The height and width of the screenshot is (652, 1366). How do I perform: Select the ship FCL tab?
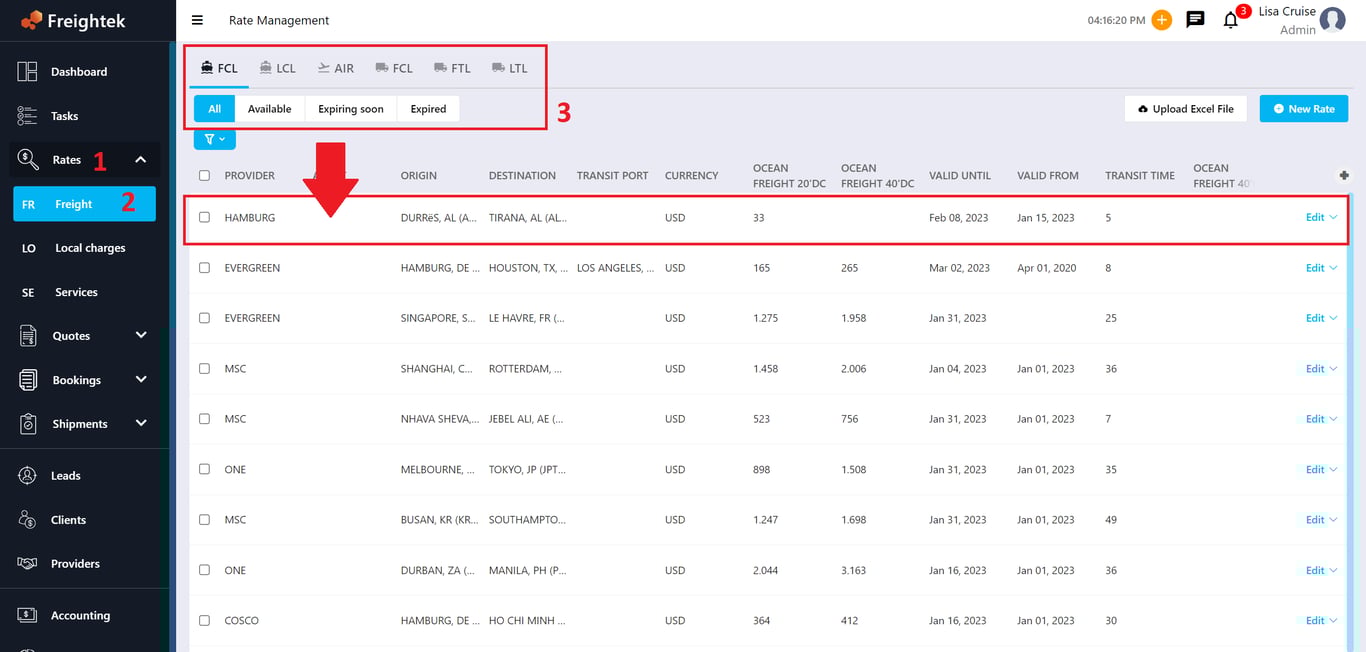click(219, 68)
